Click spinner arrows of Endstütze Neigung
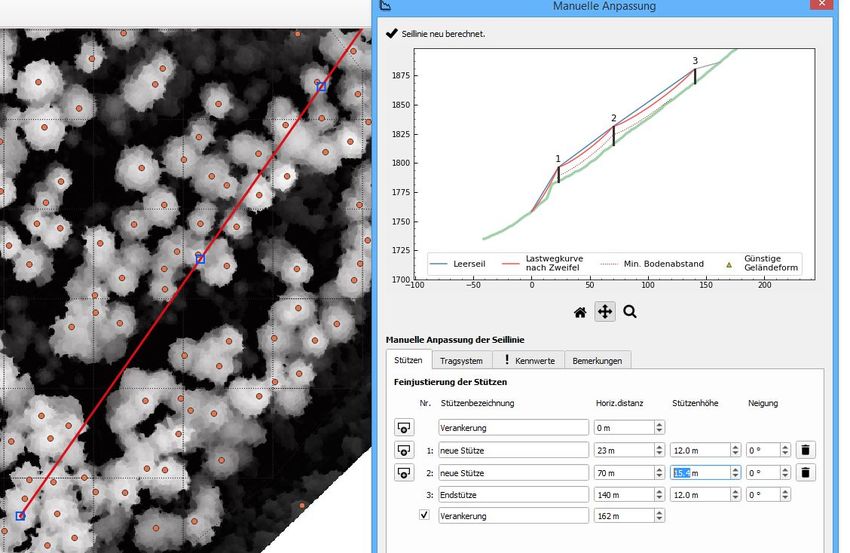Image resolution: width=850 pixels, height=553 pixels. click(x=784, y=494)
